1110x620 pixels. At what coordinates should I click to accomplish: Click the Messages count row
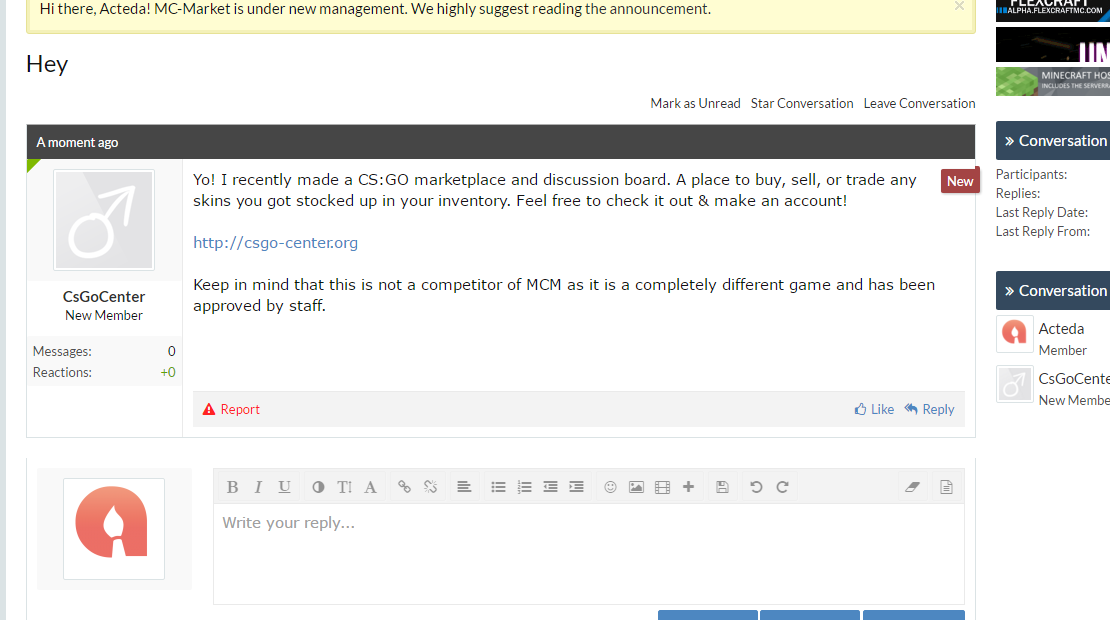(104, 351)
